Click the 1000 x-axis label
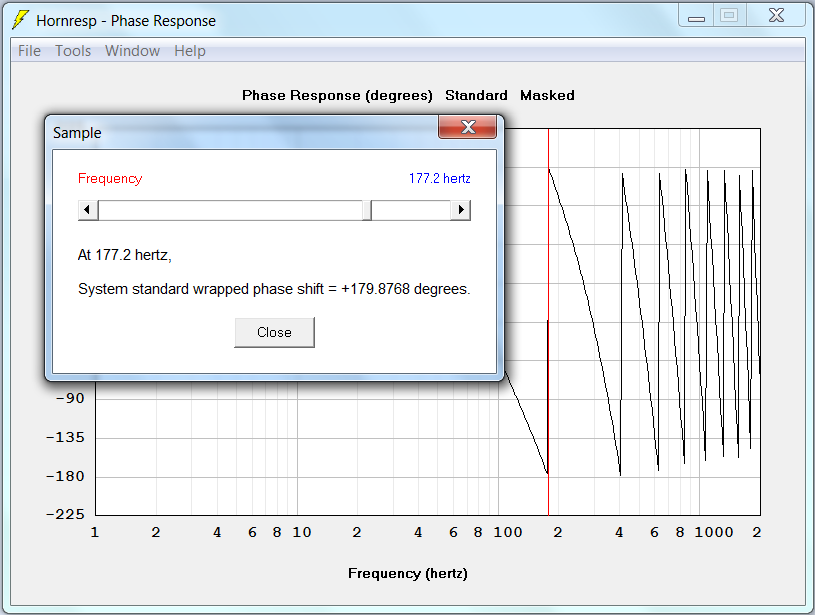Screen dimensions: 815x615 point(714,532)
